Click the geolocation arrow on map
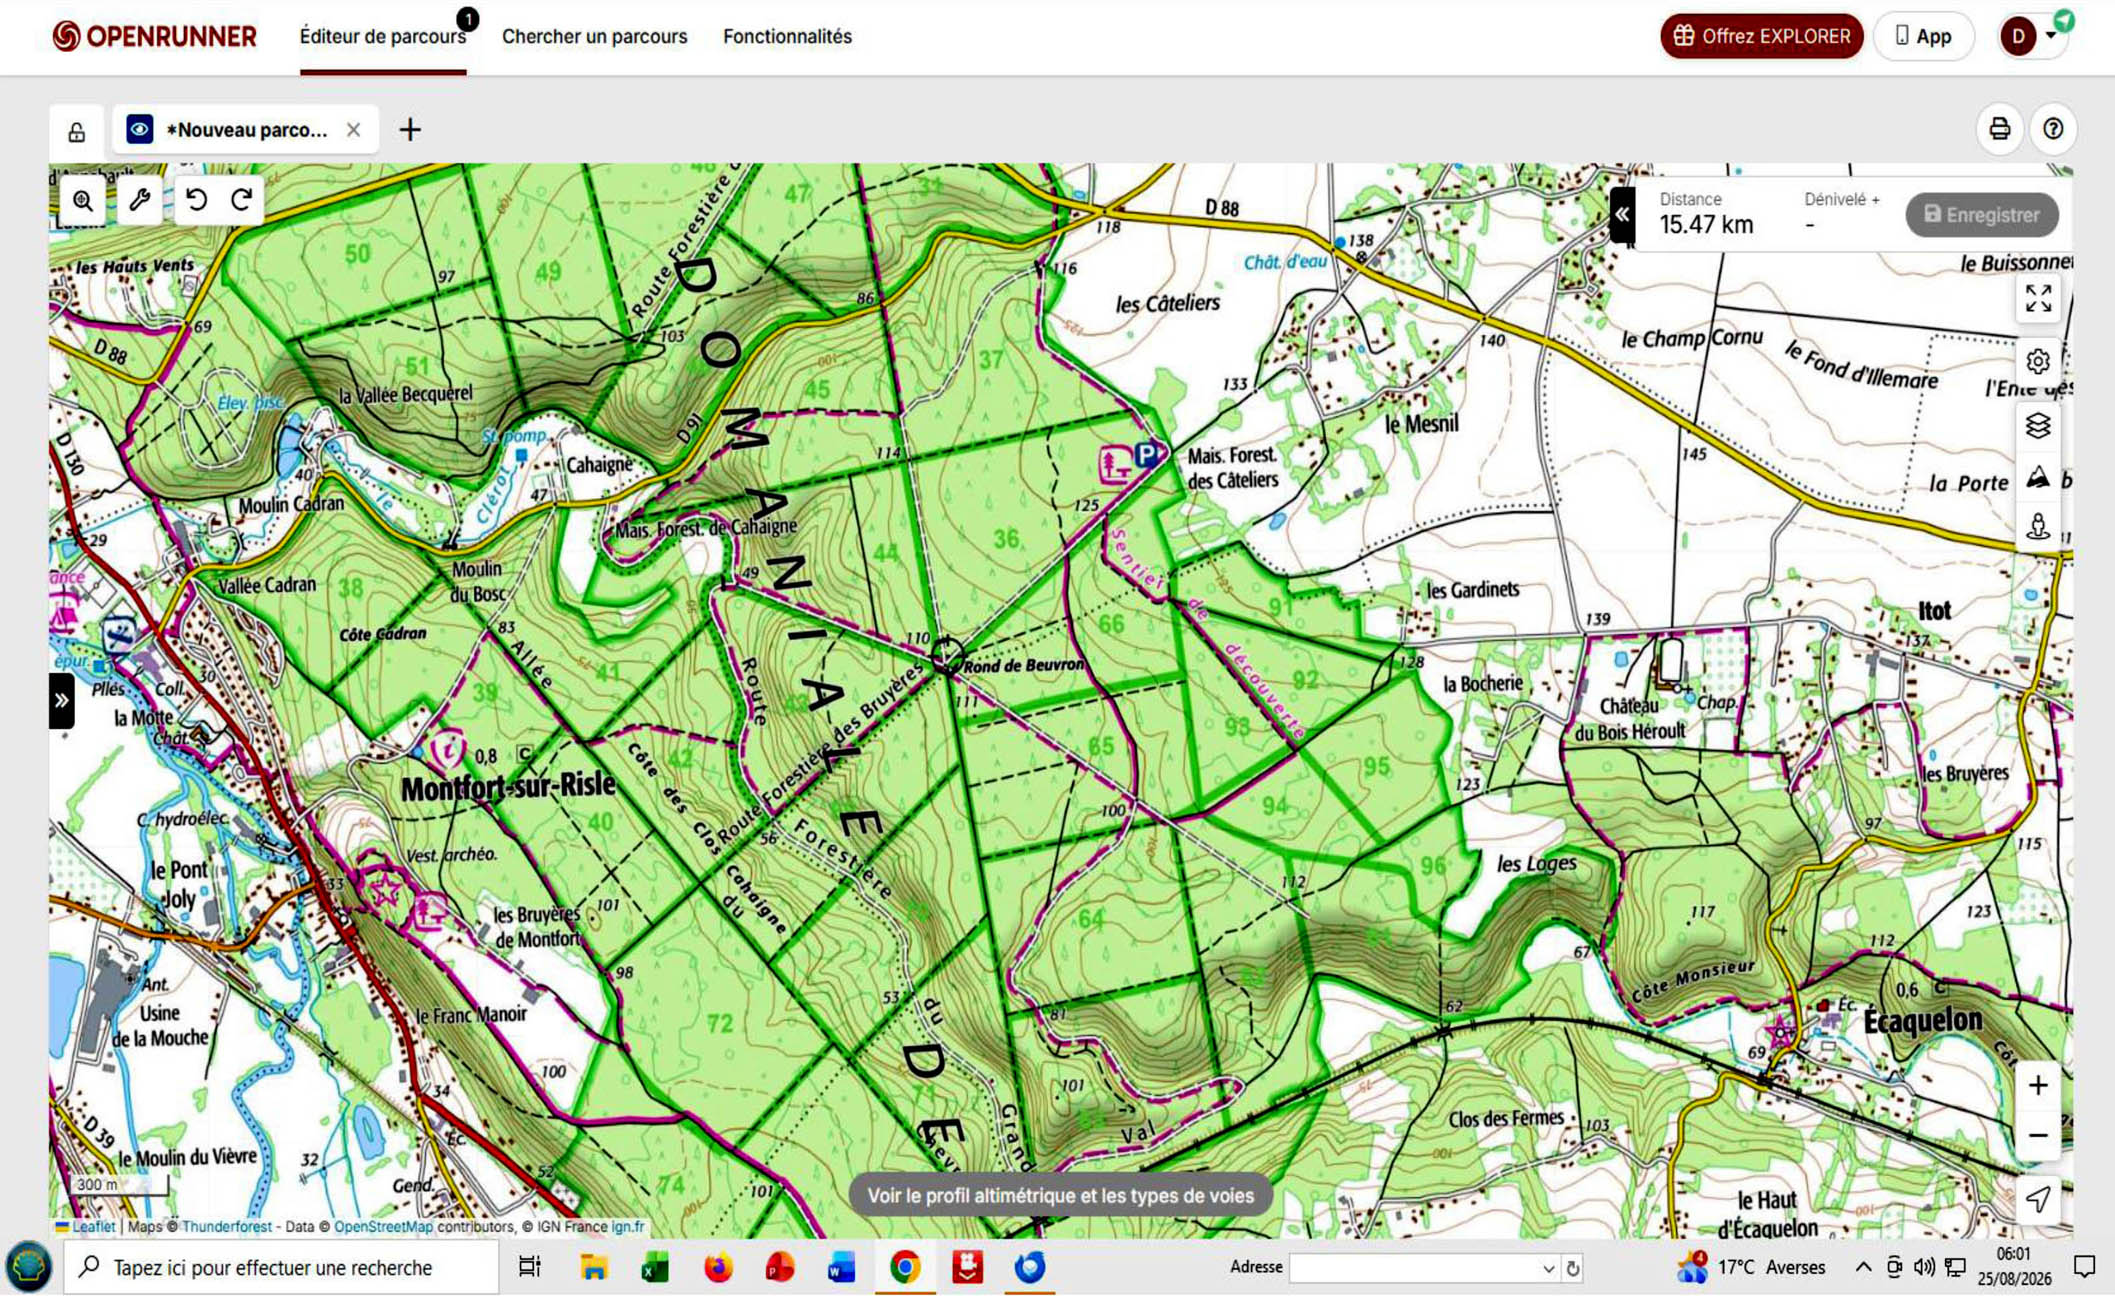 [x=2037, y=1198]
